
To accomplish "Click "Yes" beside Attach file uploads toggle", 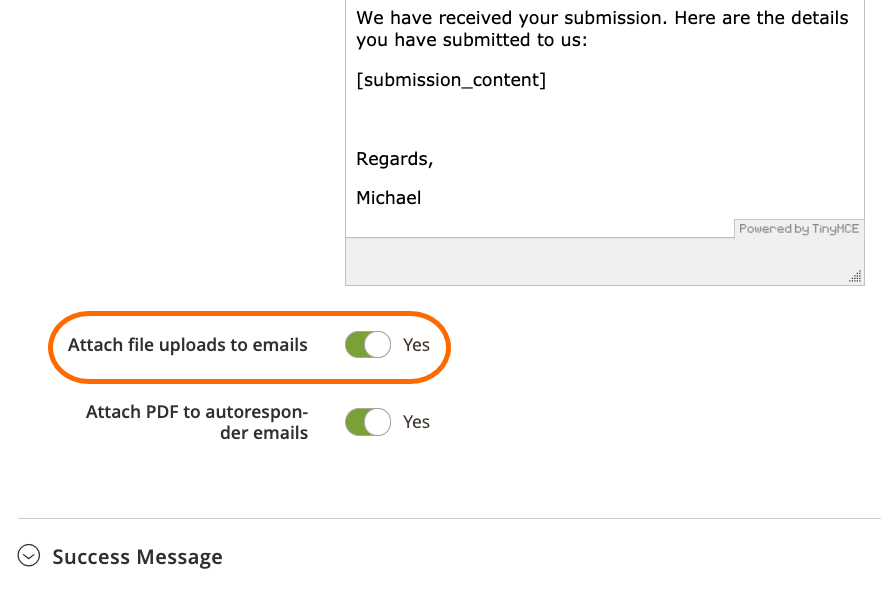I will (416, 345).
